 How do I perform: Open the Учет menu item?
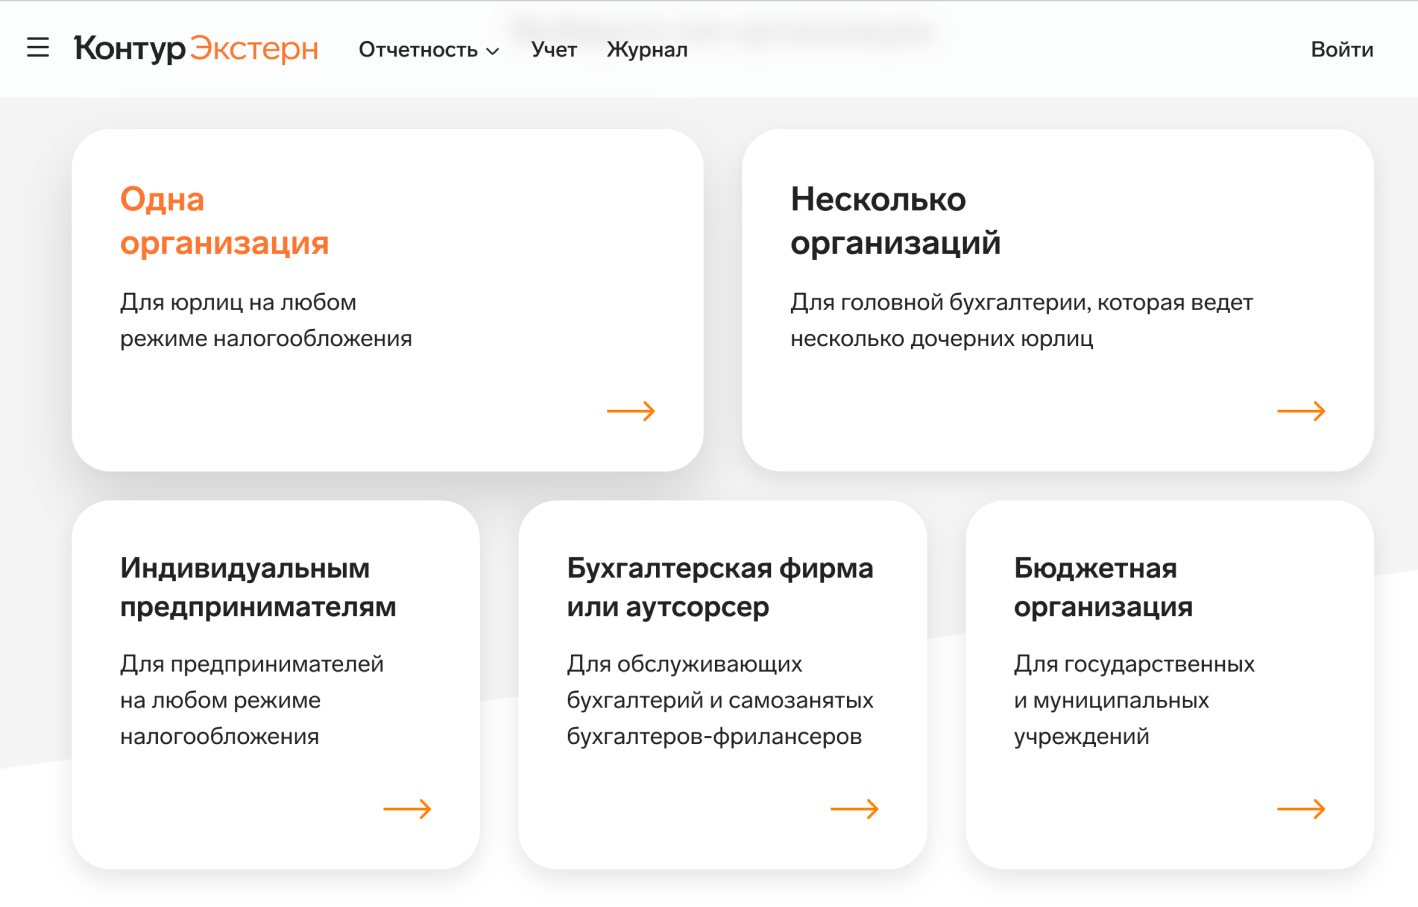pos(554,50)
